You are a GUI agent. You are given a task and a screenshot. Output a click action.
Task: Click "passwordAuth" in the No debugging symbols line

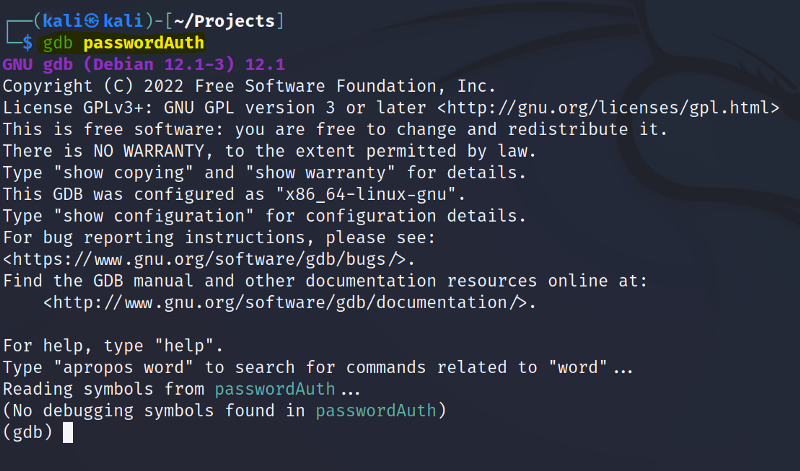click(377, 410)
